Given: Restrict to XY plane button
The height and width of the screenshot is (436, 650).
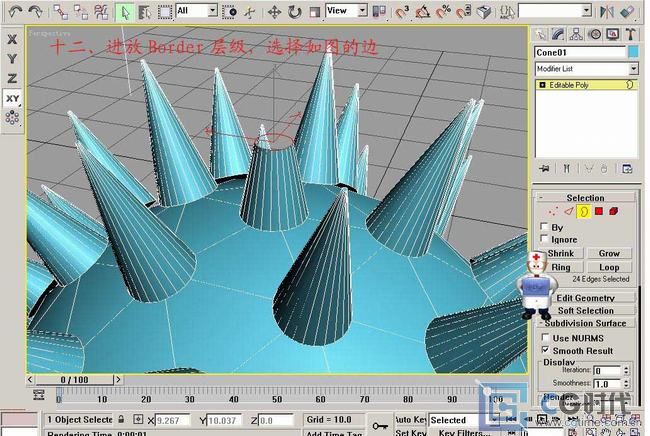Looking at the screenshot, I should (x=12, y=99).
